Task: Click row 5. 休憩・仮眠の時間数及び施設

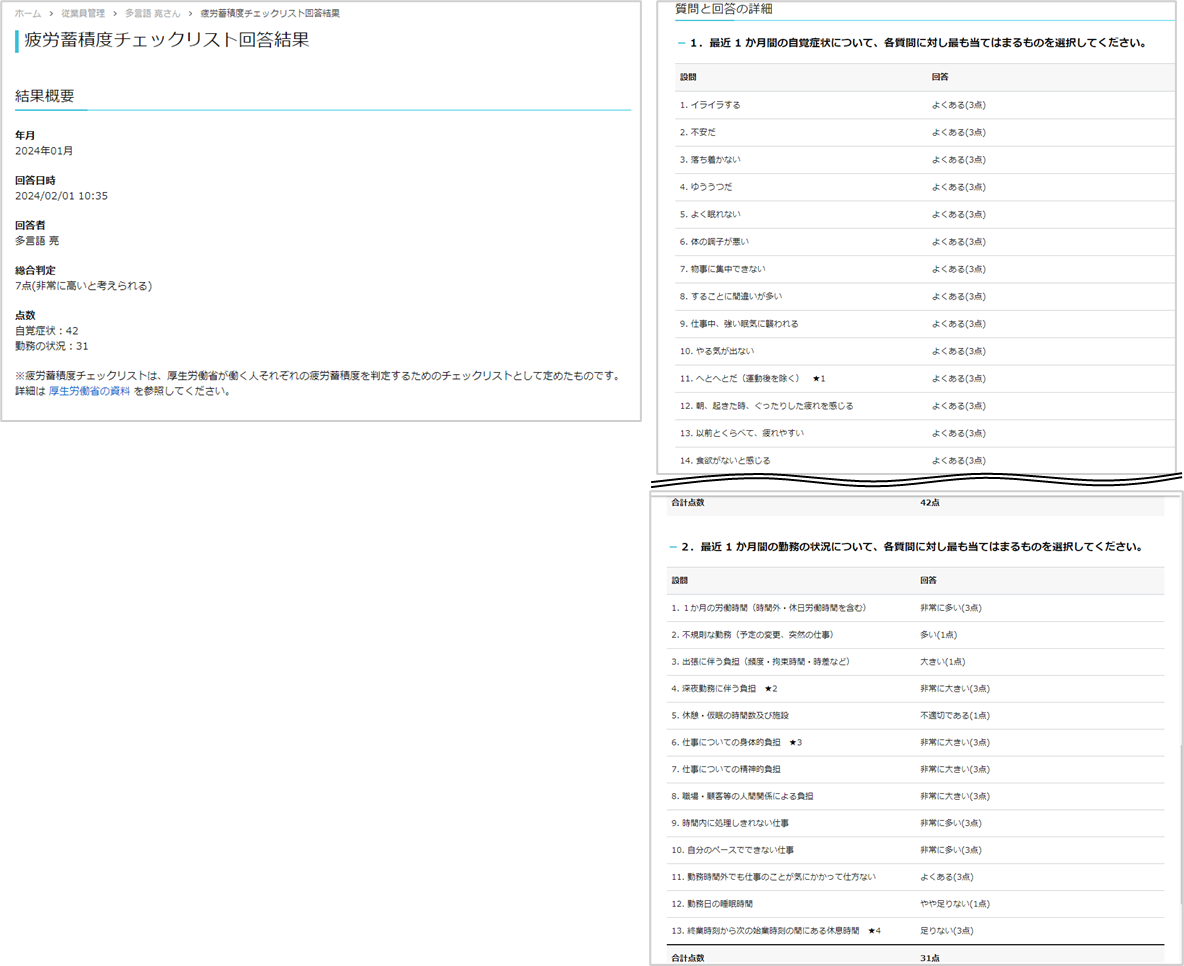Action: pyautogui.click(x=915, y=715)
